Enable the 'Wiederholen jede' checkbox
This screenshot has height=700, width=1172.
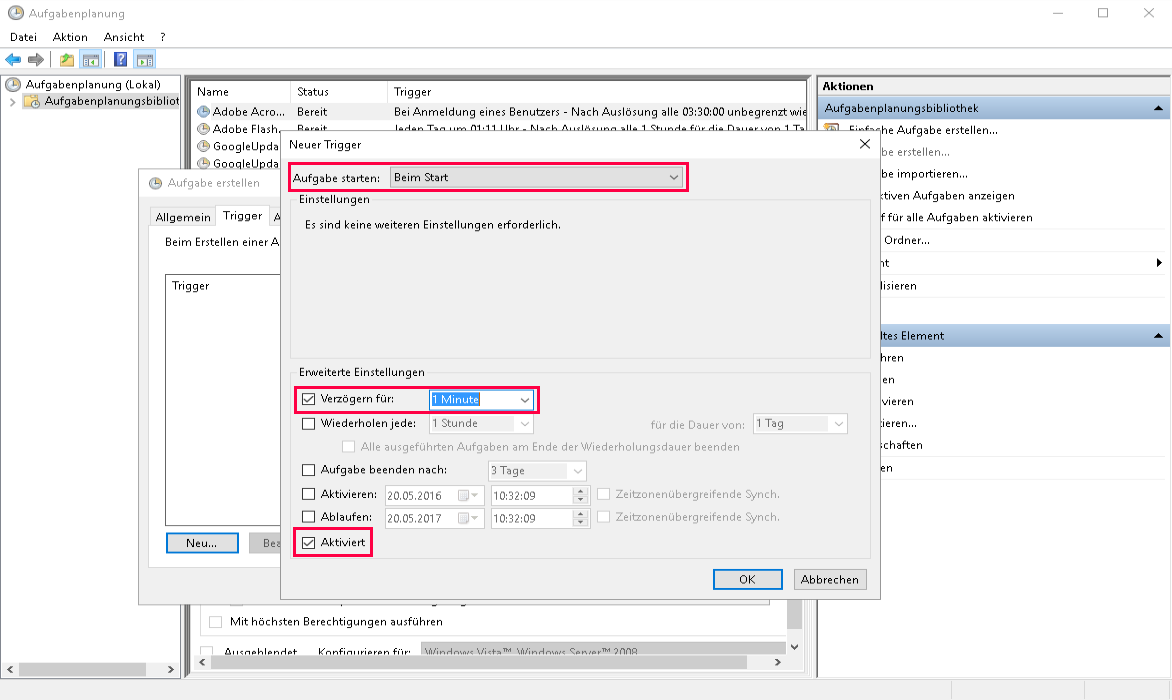point(308,424)
